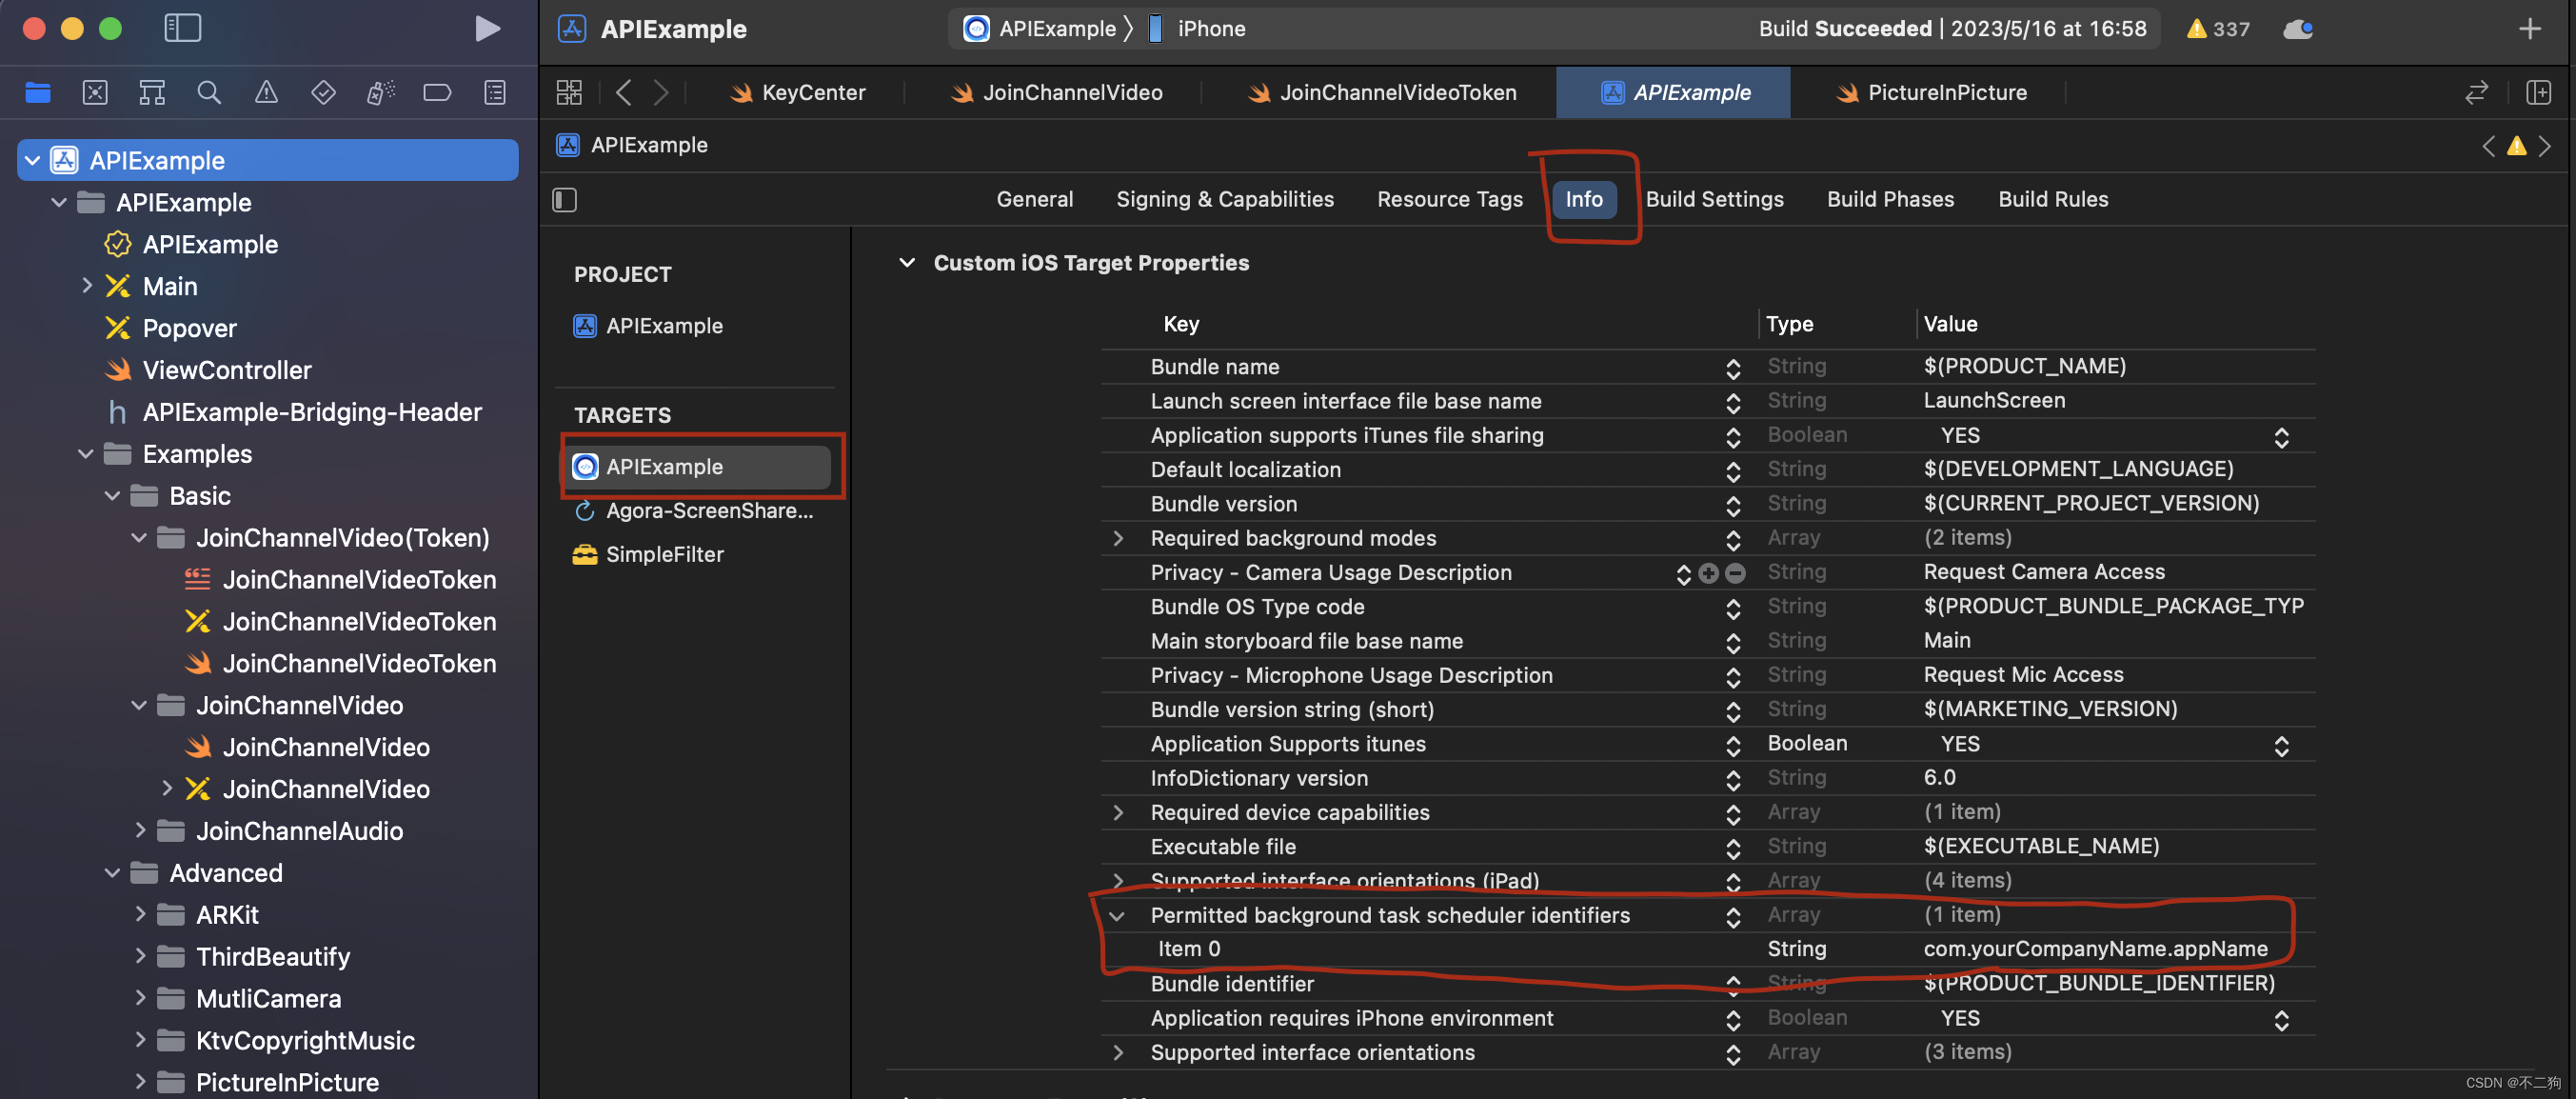Expand Required background modes array
The width and height of the screenshot is (2576, 1099).
click(1117, 539)
